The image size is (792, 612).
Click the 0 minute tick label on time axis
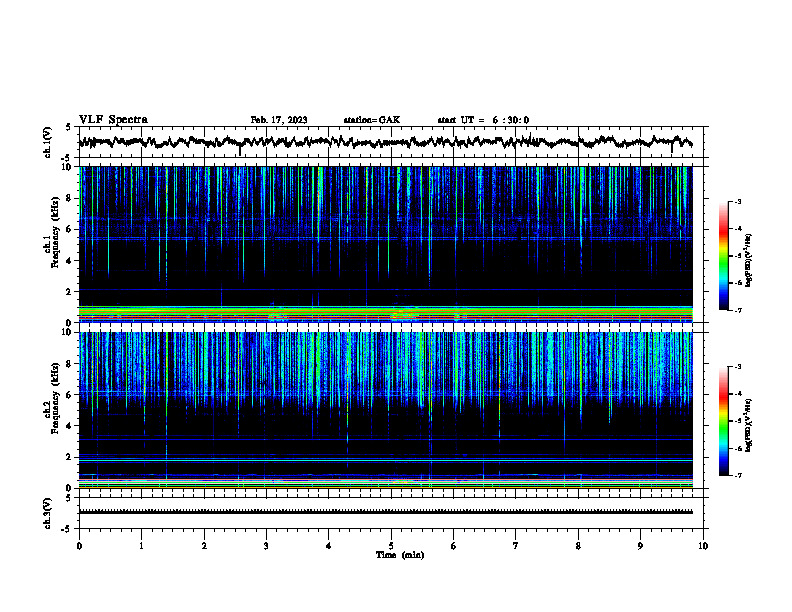tap(79, 546)
